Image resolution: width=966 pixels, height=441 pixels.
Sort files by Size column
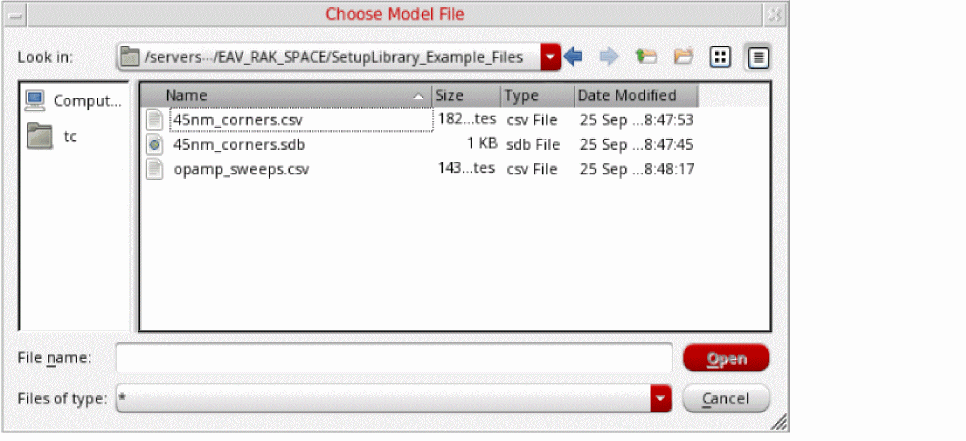466,95
